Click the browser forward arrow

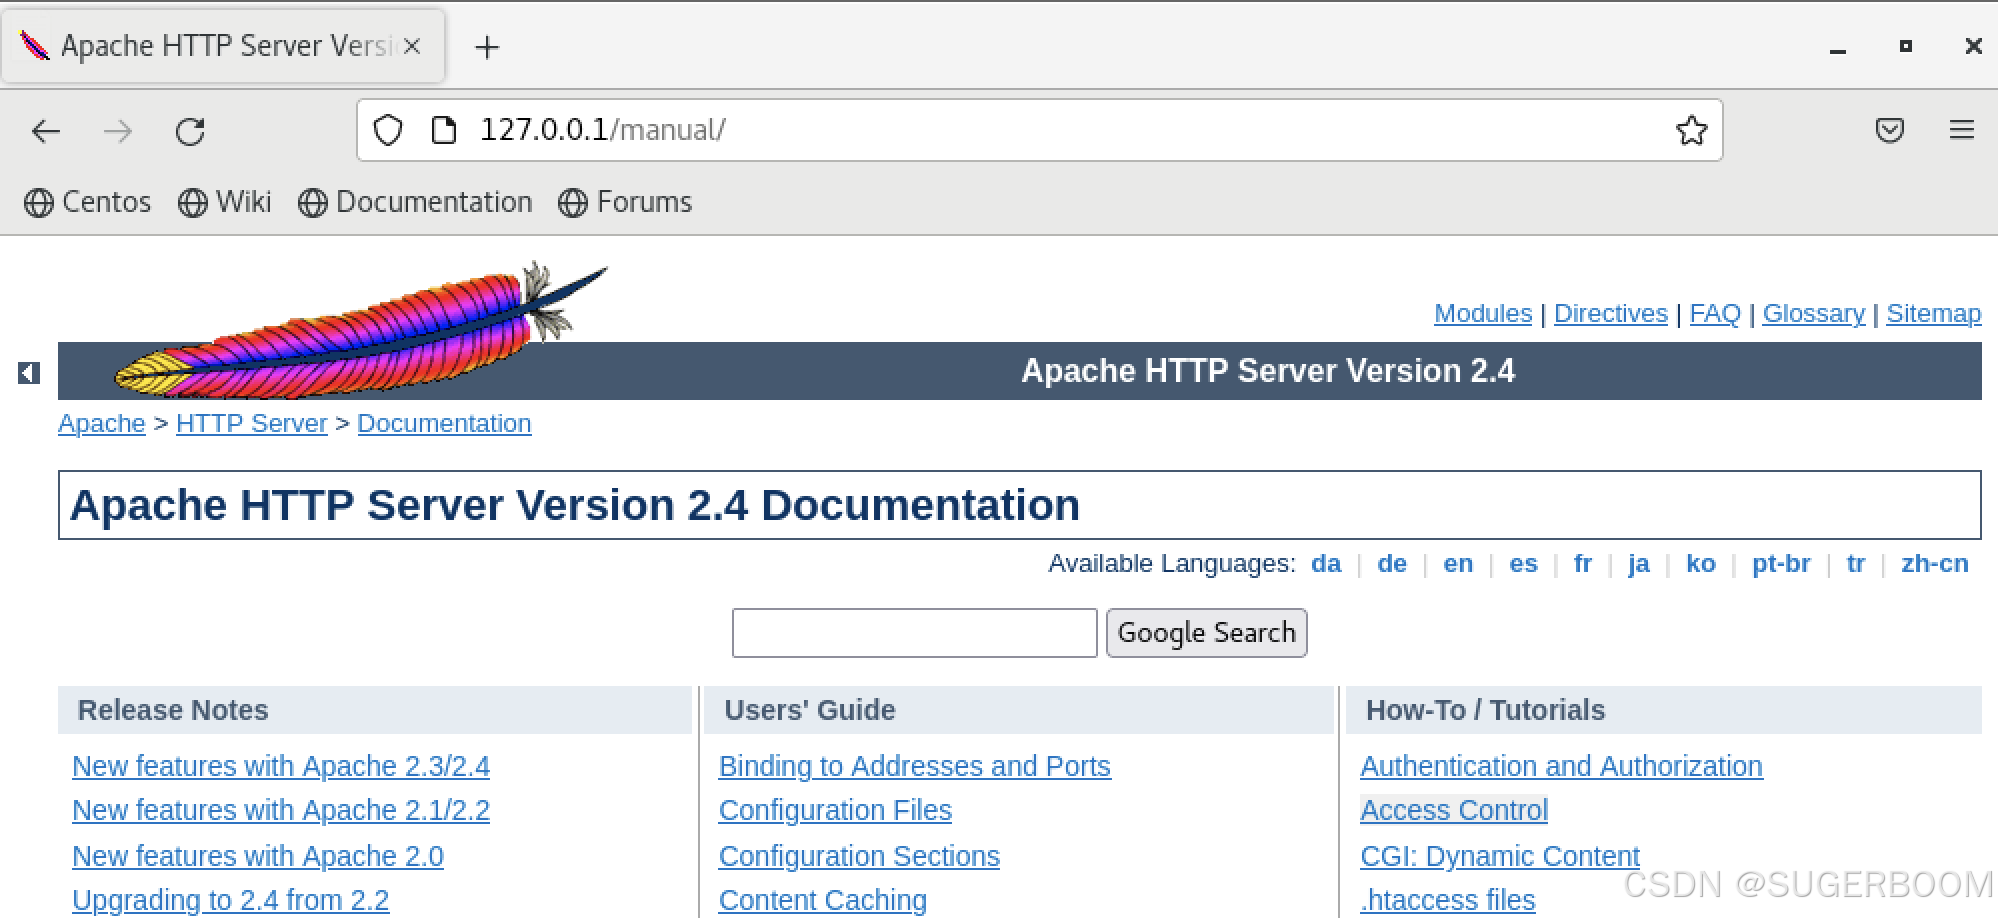click(118, 131)
